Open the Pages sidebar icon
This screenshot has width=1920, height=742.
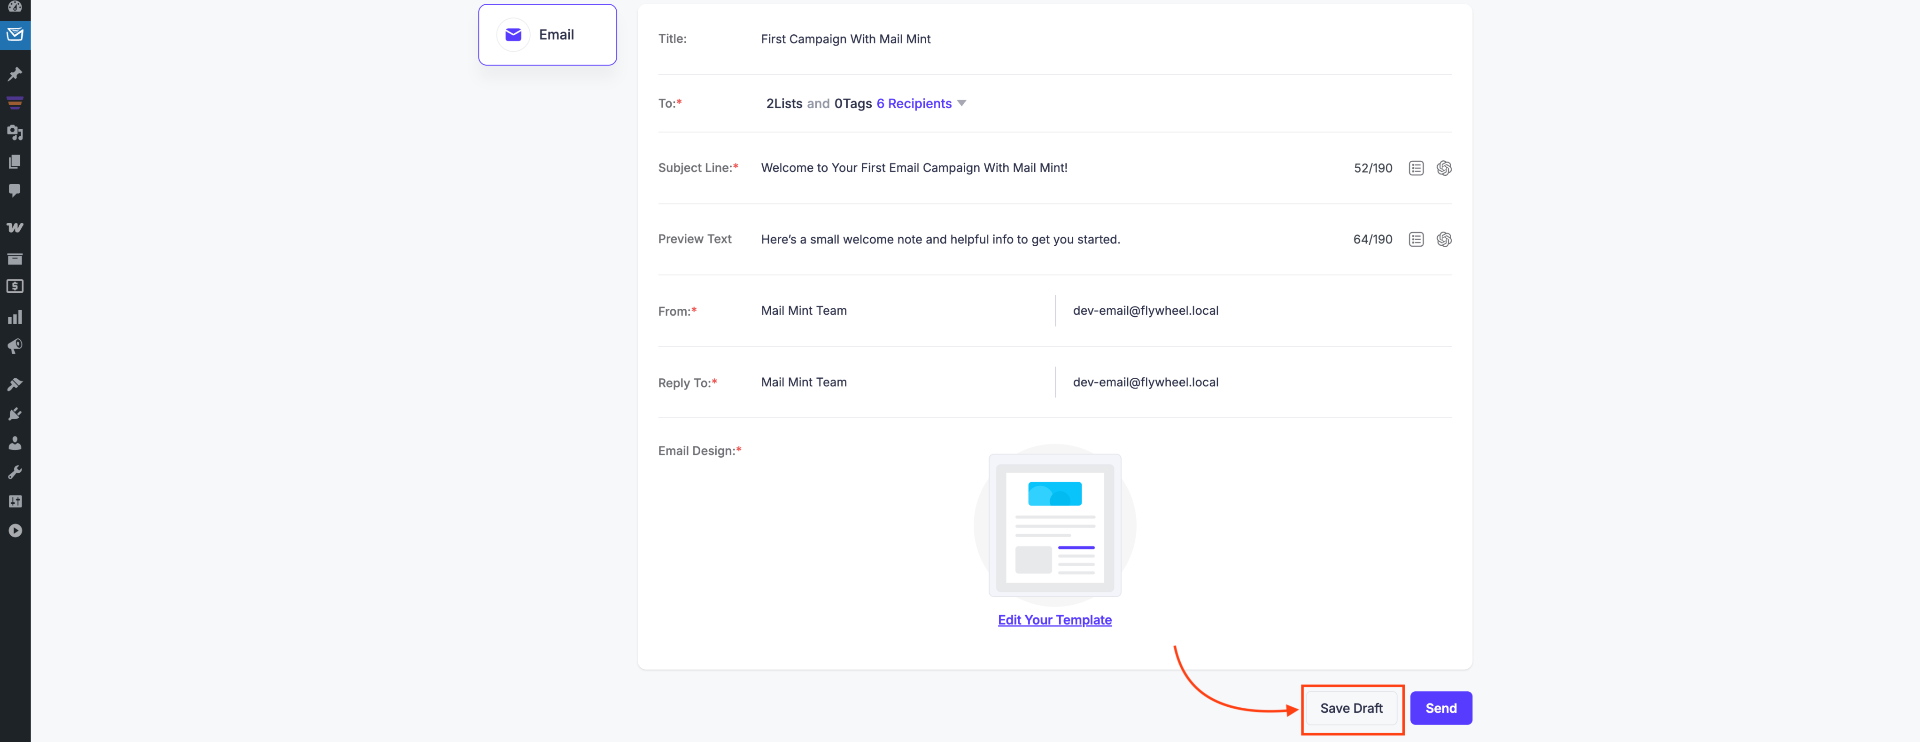[15, 161]
